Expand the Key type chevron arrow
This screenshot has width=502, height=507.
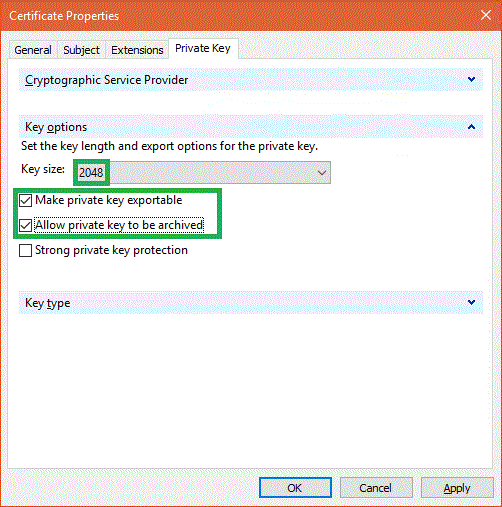[471, 302]
